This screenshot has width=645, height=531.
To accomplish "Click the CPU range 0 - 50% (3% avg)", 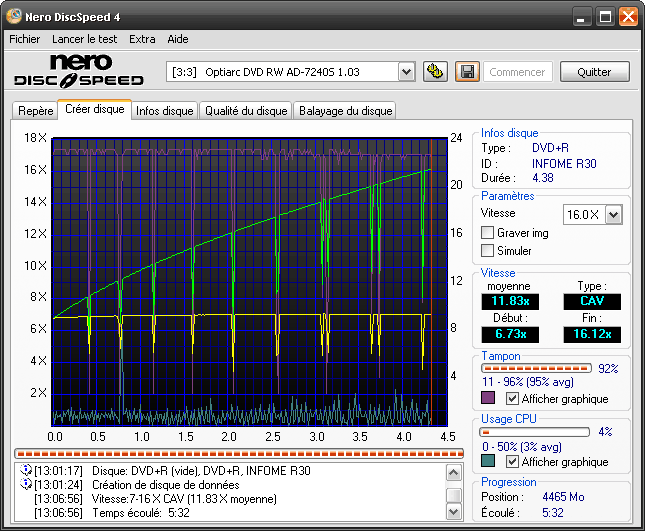I will pos(522,446).
